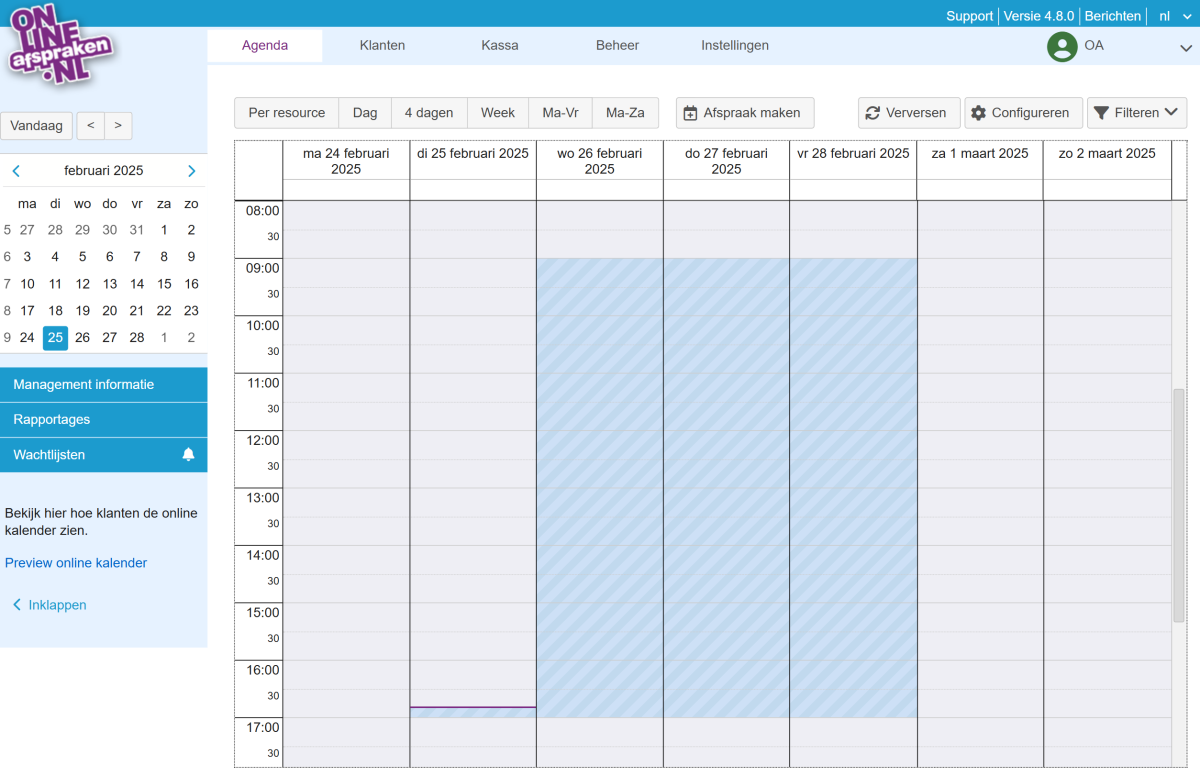This screenshot has height=776, width=1200.
Task: Switch to Per resource view
Action: [x=287, y=113]
